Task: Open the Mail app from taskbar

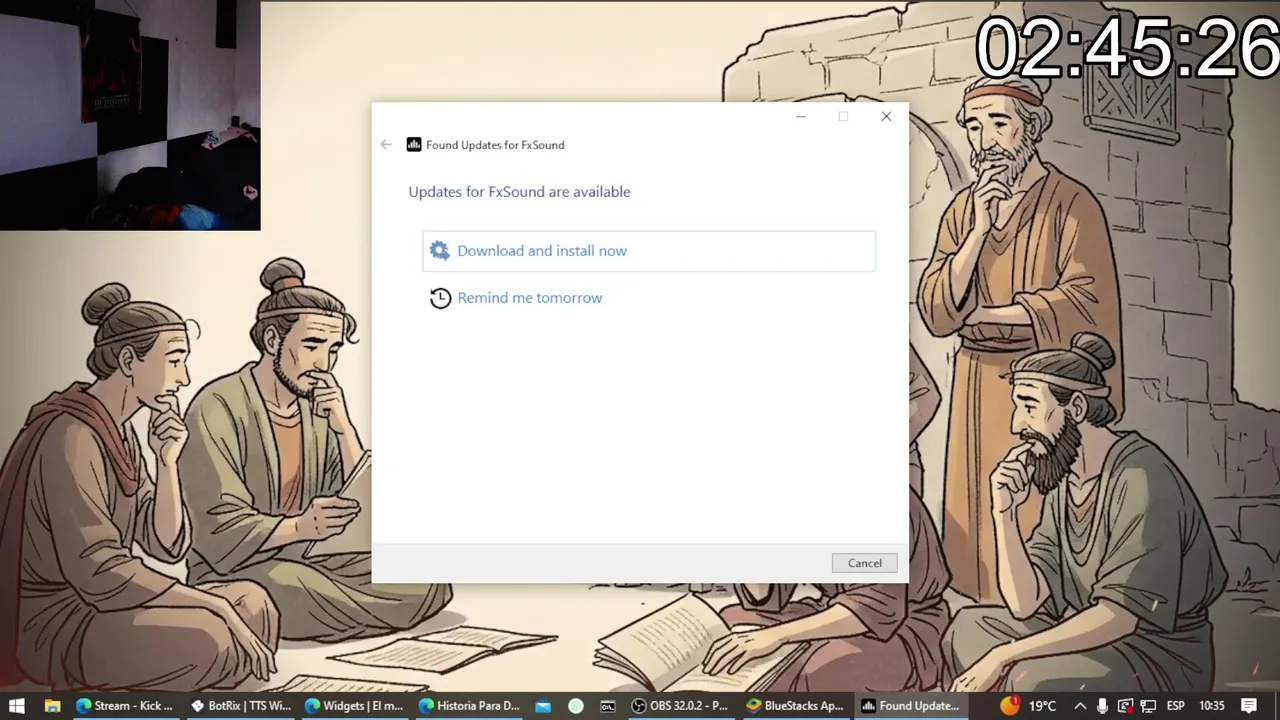Action: tap(543, 706)
